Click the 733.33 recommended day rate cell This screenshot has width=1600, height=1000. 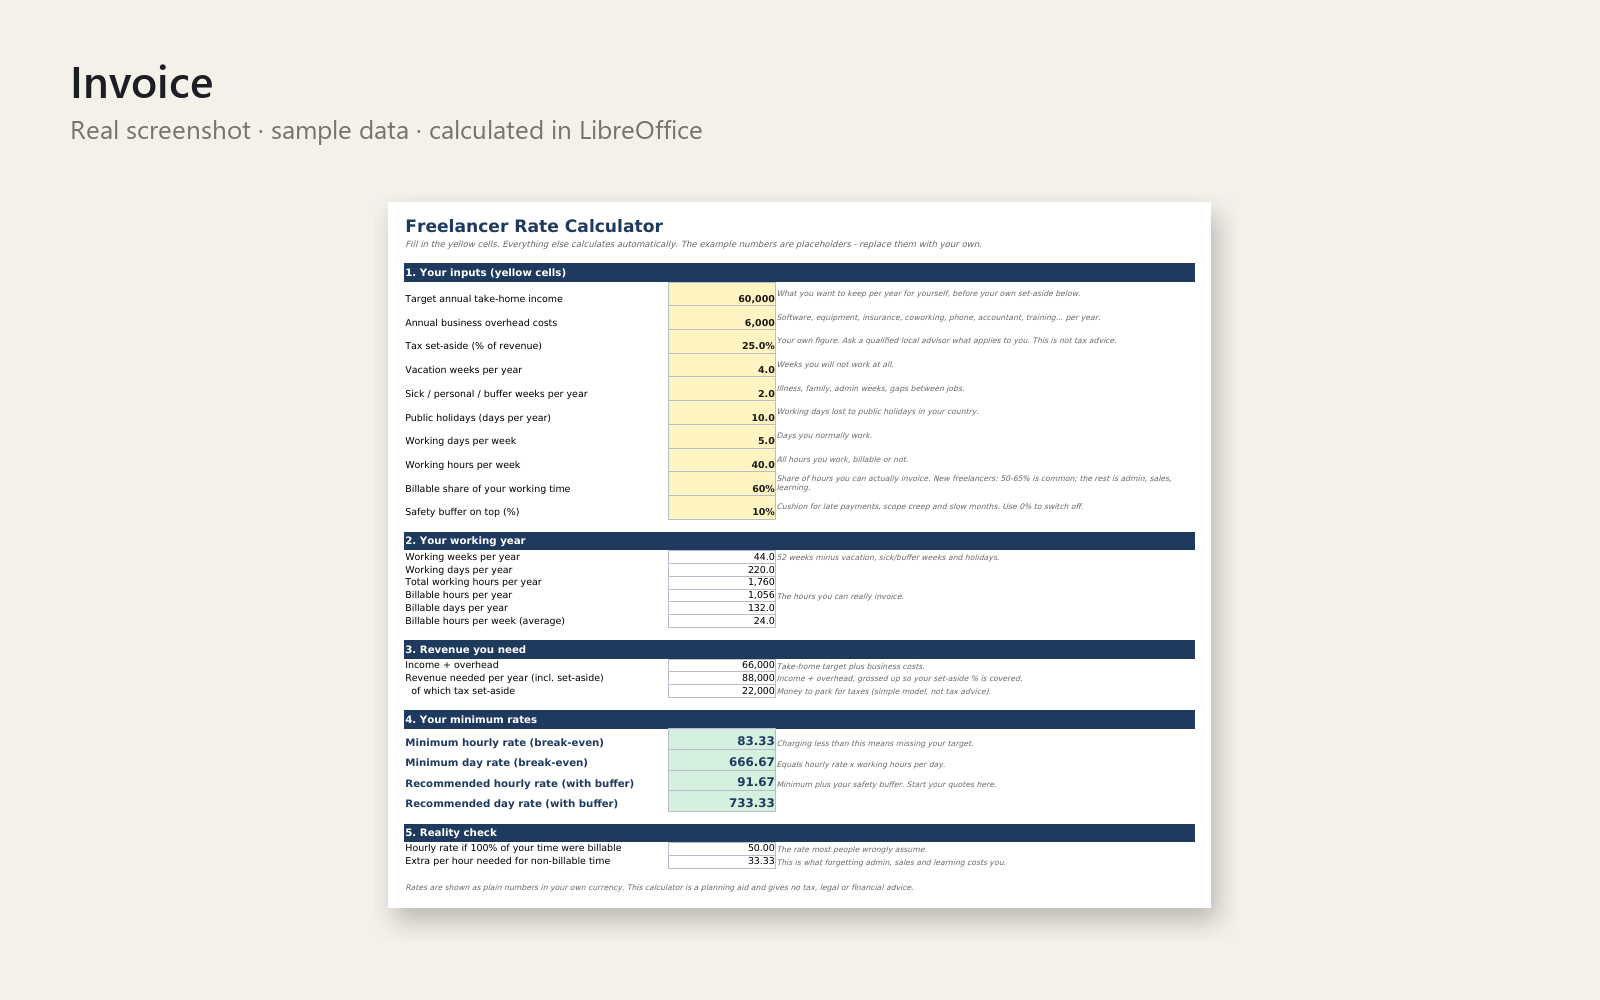point(722,802)
